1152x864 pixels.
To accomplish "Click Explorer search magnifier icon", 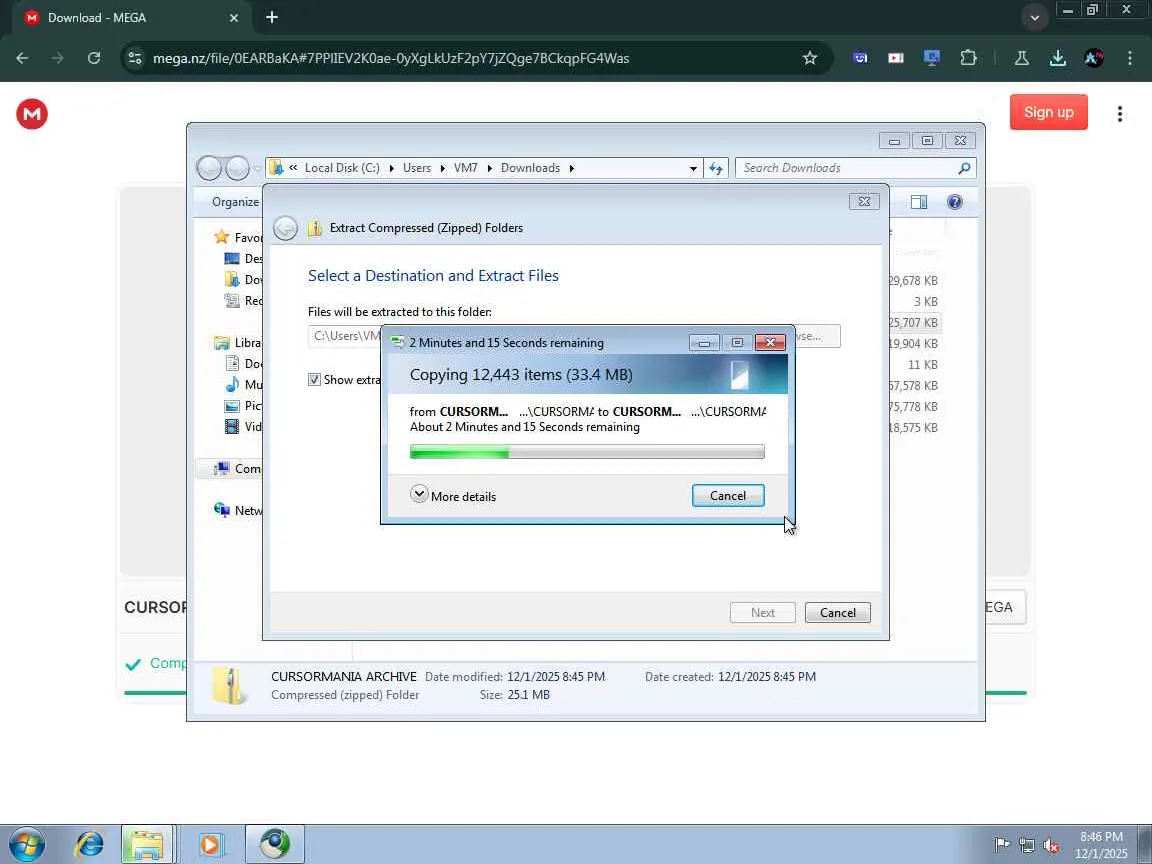I will pos(965,168).
